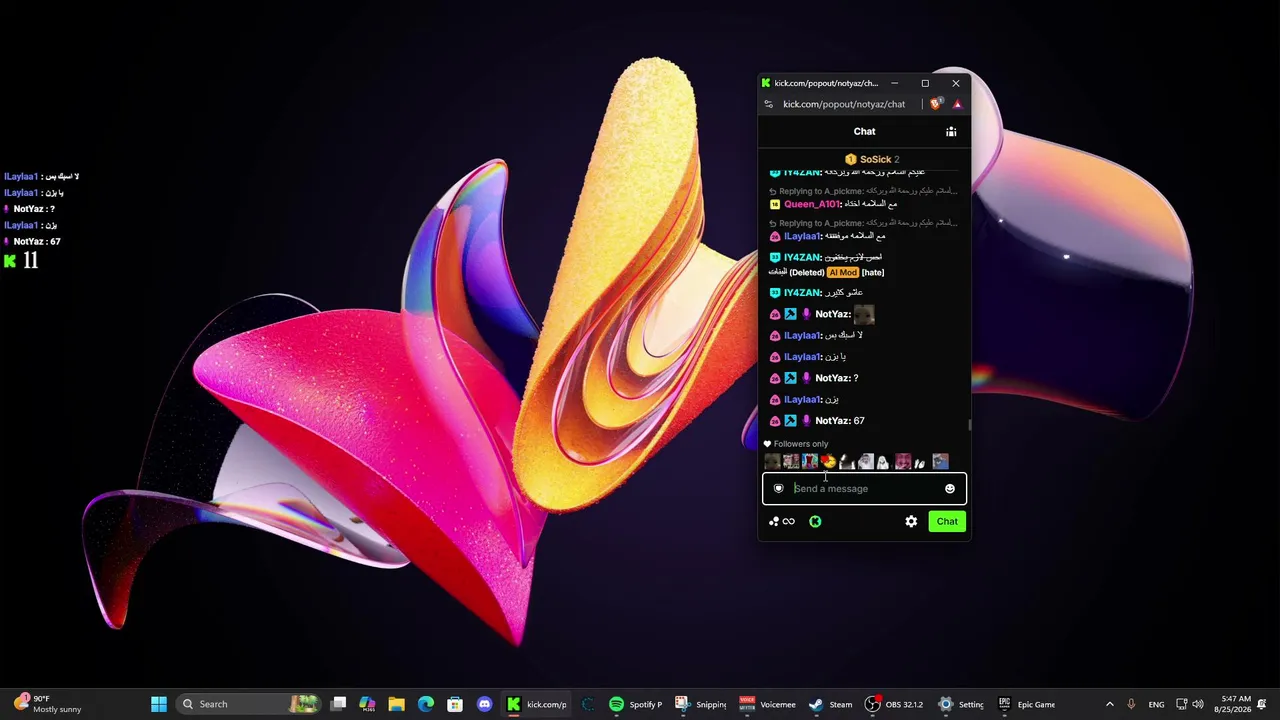Click the pink subscriber badge beside ILaylaa1: يزن
The width and height of the screenshot is (1280, 720).
coord(774,400)
